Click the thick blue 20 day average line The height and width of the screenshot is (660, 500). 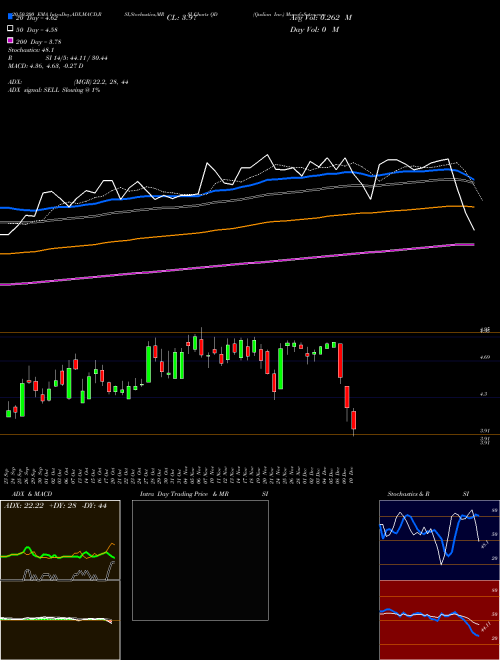tap(236, 188)
